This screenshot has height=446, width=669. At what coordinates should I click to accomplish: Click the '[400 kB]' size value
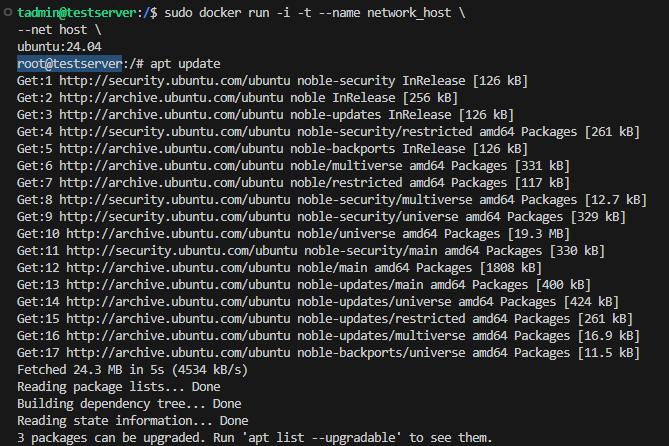coord(563,285)
